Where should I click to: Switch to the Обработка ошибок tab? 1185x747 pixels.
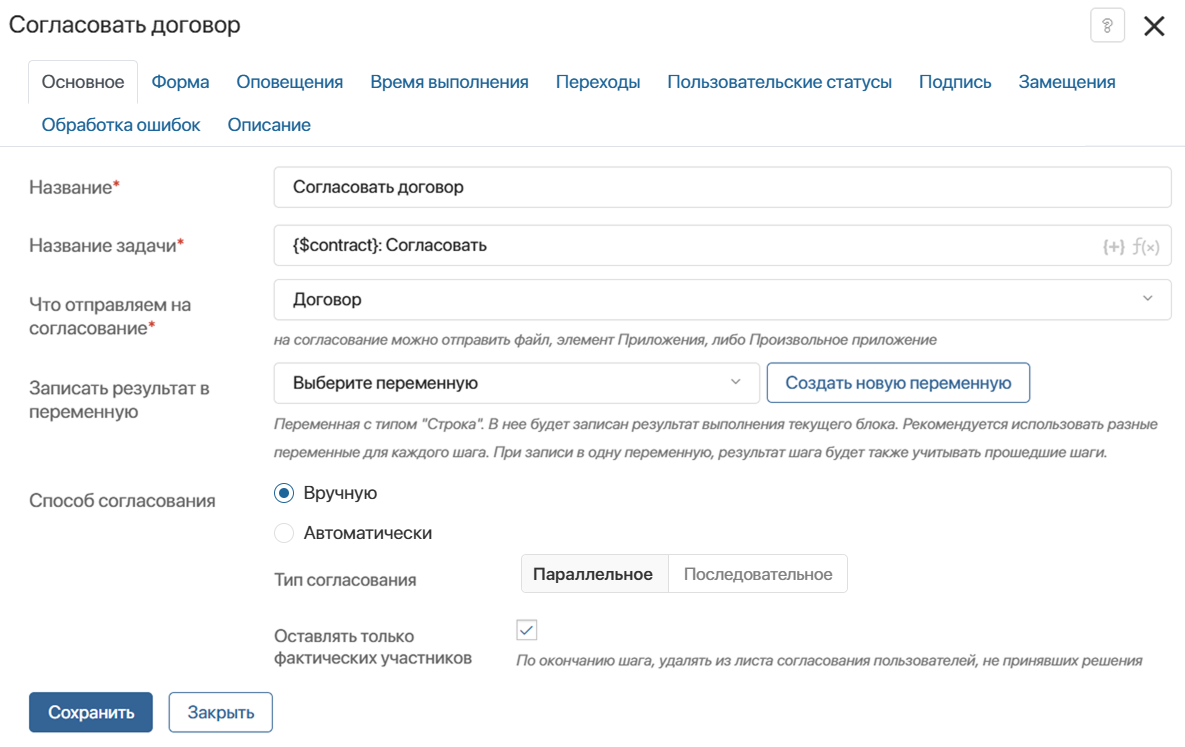pos(121,126)
